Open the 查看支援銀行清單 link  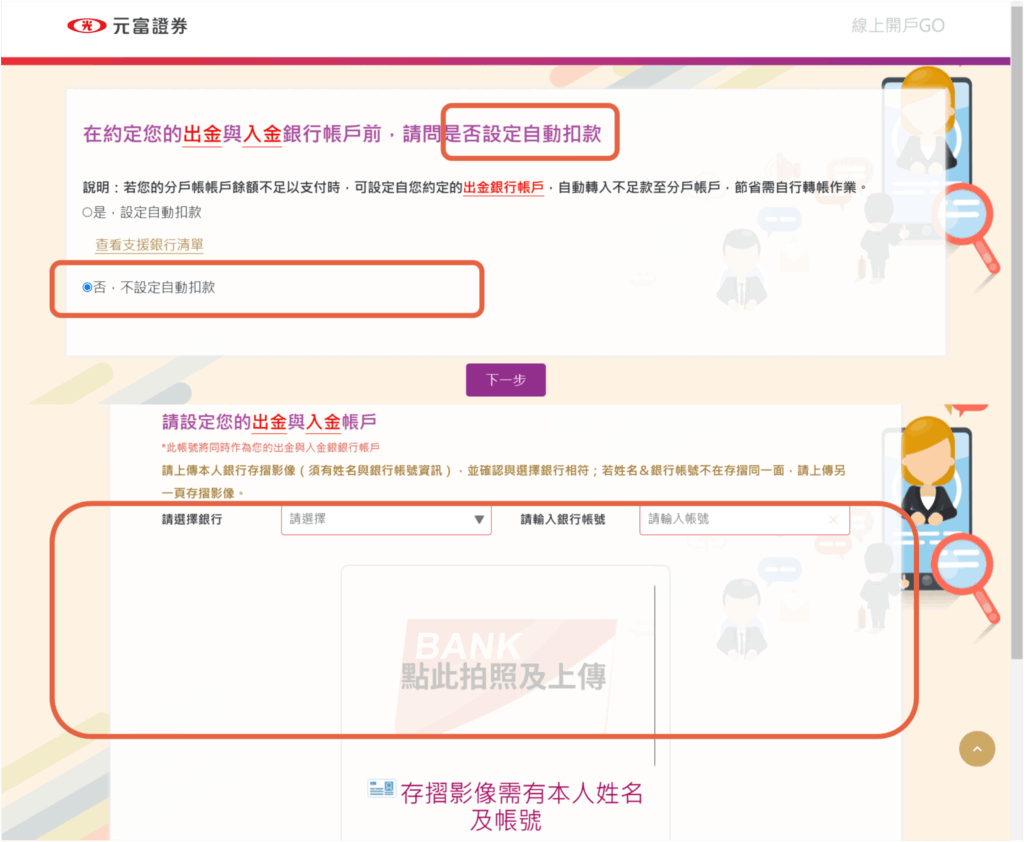(148, 245)
